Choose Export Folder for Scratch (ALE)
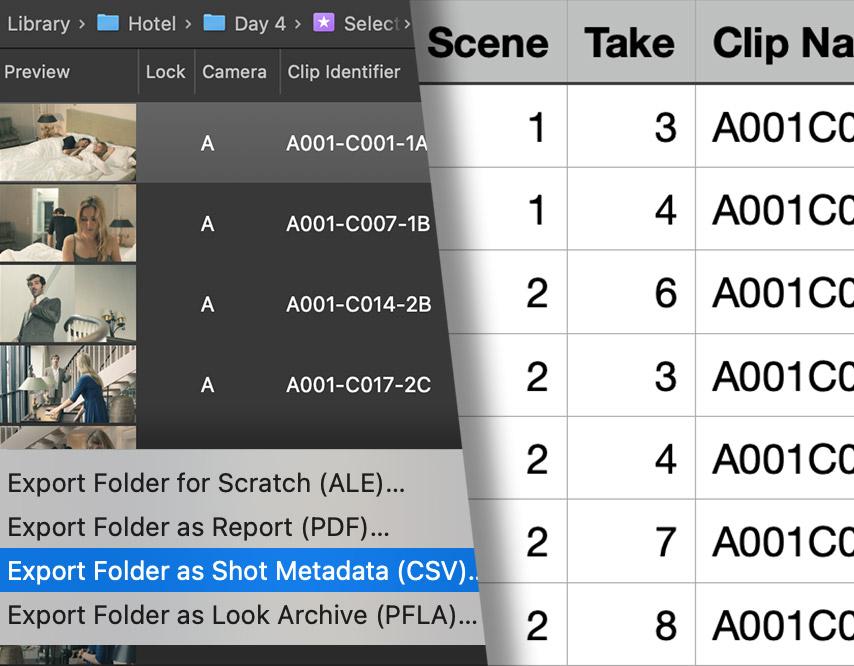The image size is (854, 666). tap(206, 483)
